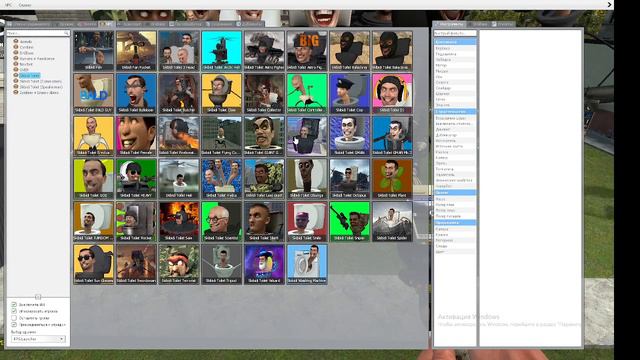Choose the Skibidi Toilet Scientist icon

tap(222, 221)
